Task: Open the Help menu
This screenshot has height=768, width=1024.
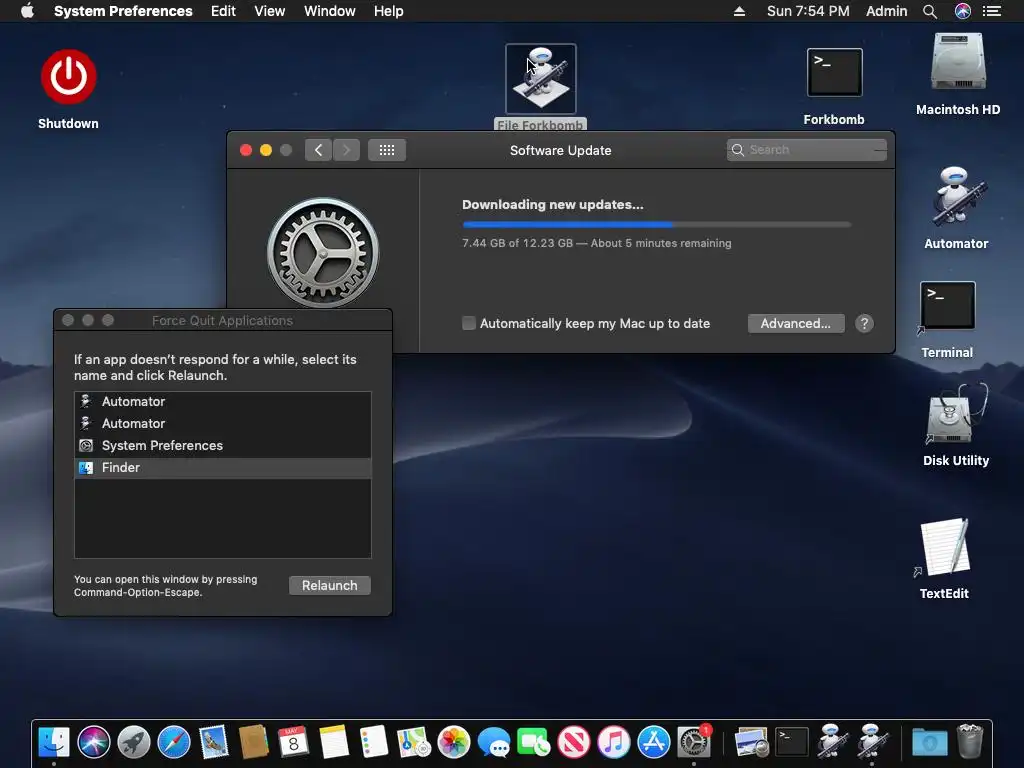Action: coord(389,11)
